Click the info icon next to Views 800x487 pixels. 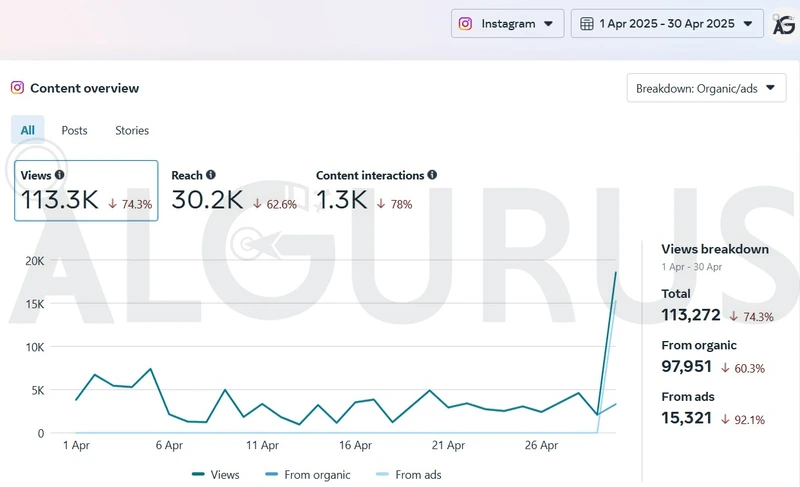coord(60,174)
